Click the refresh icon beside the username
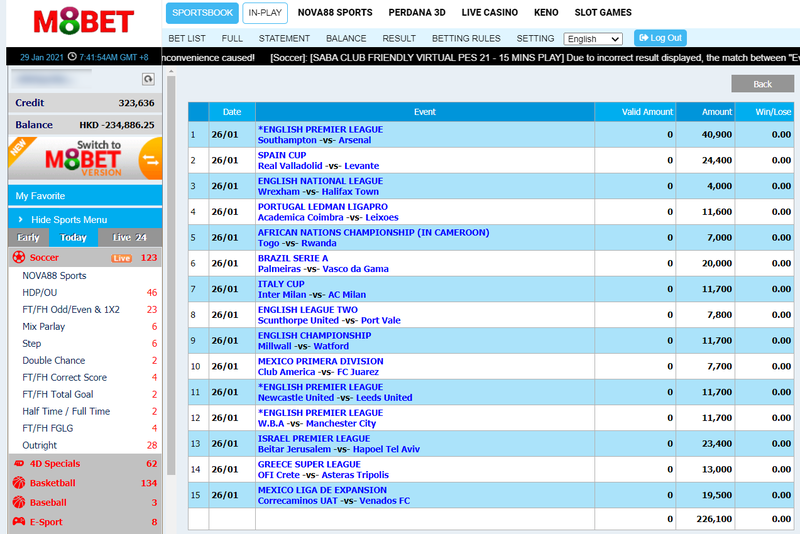The image size is (800, 534). coord(148,79)
